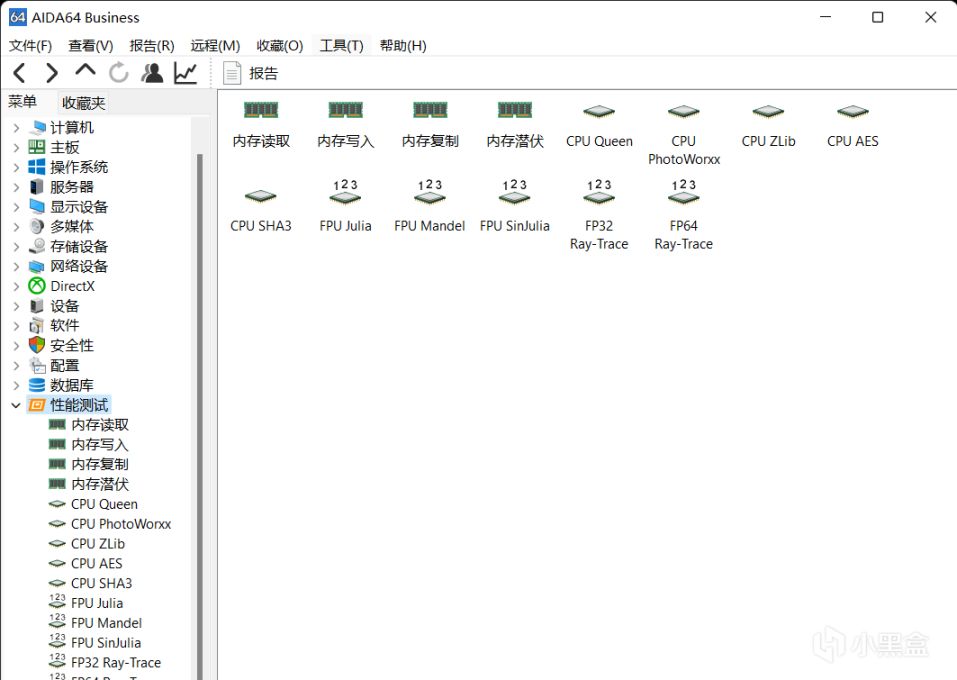Expand the 多媒体 tree node
The width and height of the screenshot is (957, 680).
(x=16, y=226)
